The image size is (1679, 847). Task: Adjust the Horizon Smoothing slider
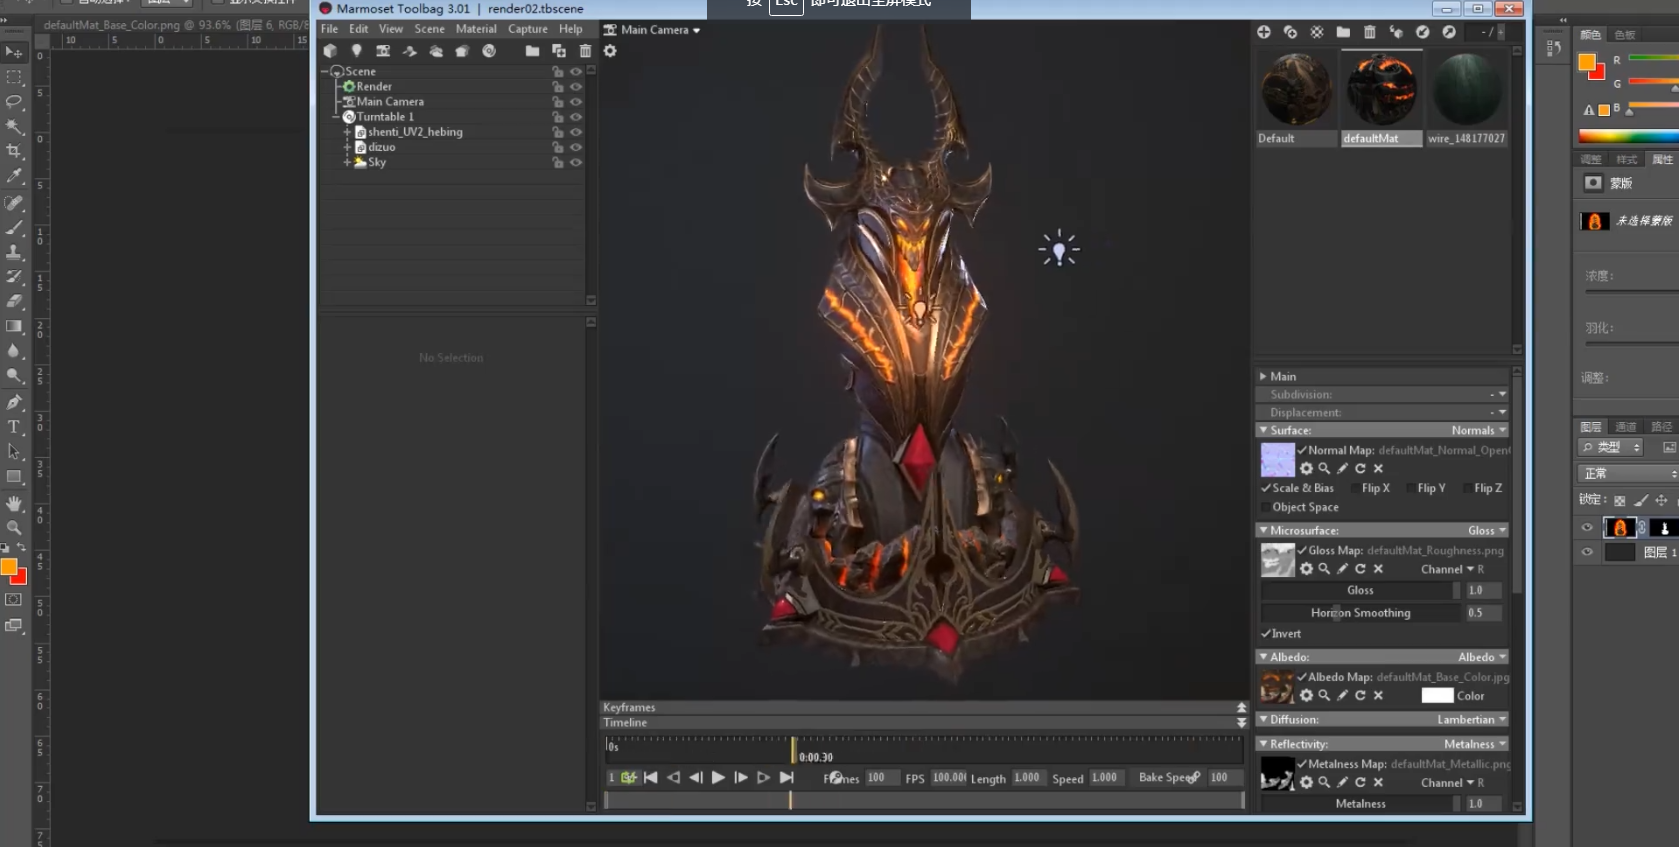coord(1360,613)
